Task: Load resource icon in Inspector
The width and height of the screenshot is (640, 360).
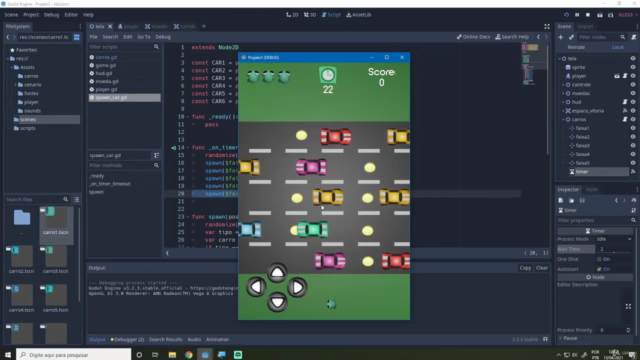Action: (x=571, y=200)
